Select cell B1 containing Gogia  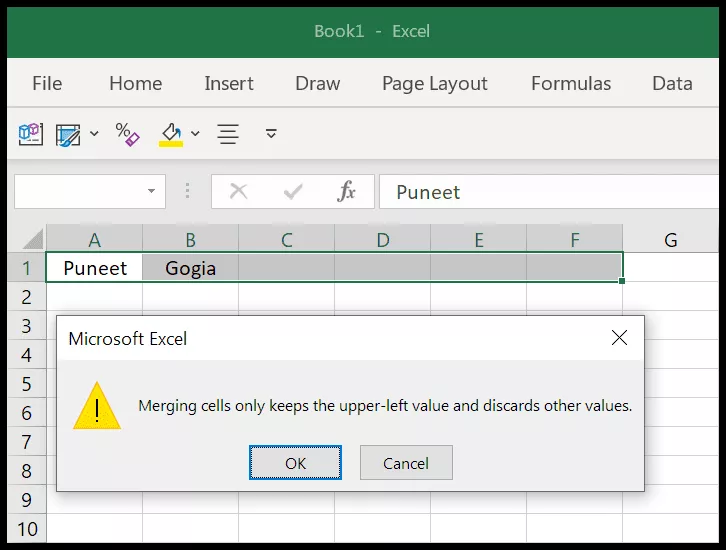[x=190, y=268]
